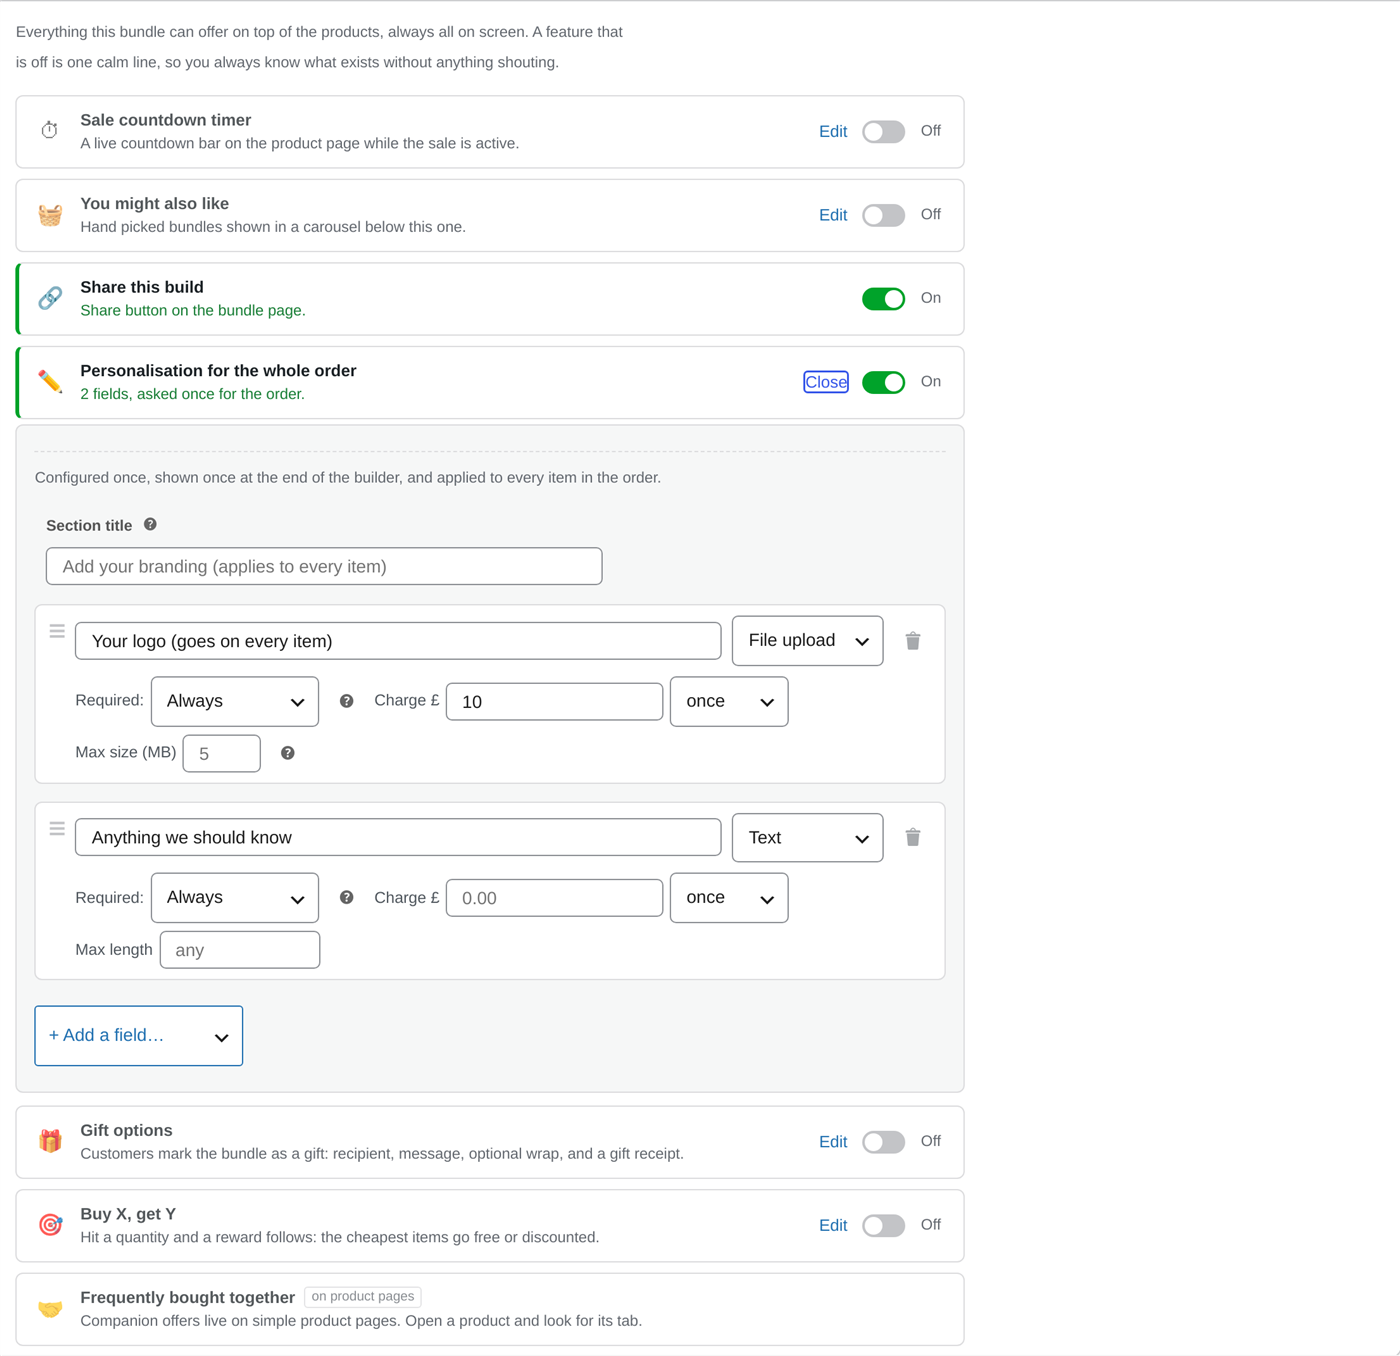
Task: Click the pencil icon for Personalisation
Action: coord(50,381)
